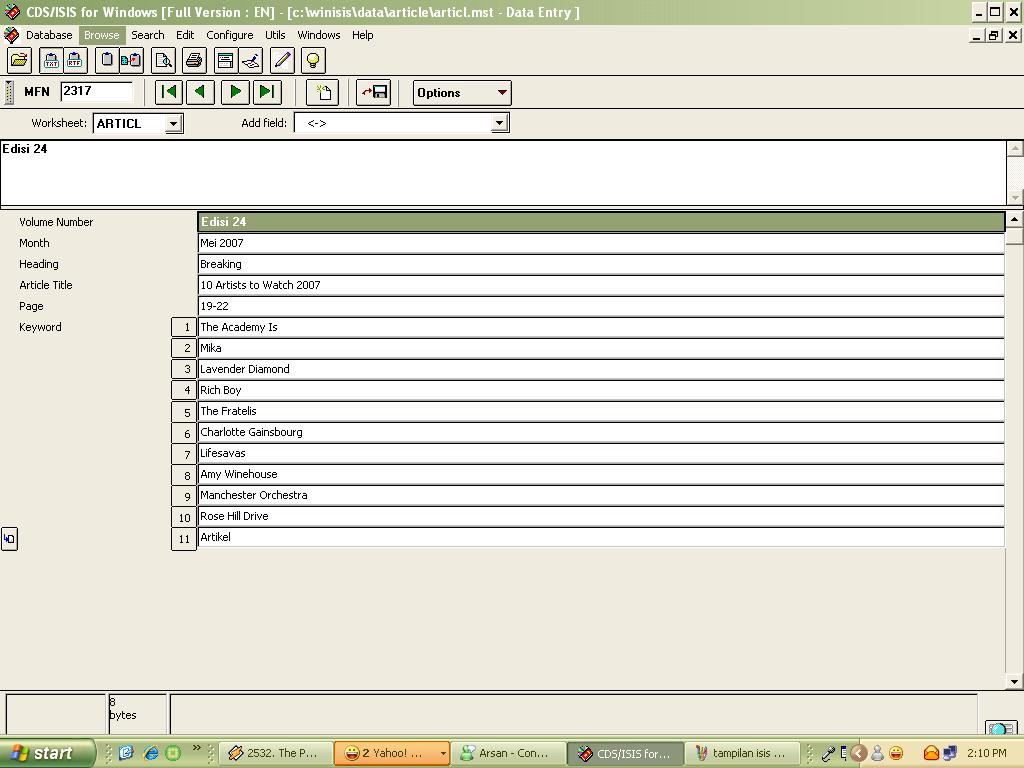Go to last record

coord(267,92)
